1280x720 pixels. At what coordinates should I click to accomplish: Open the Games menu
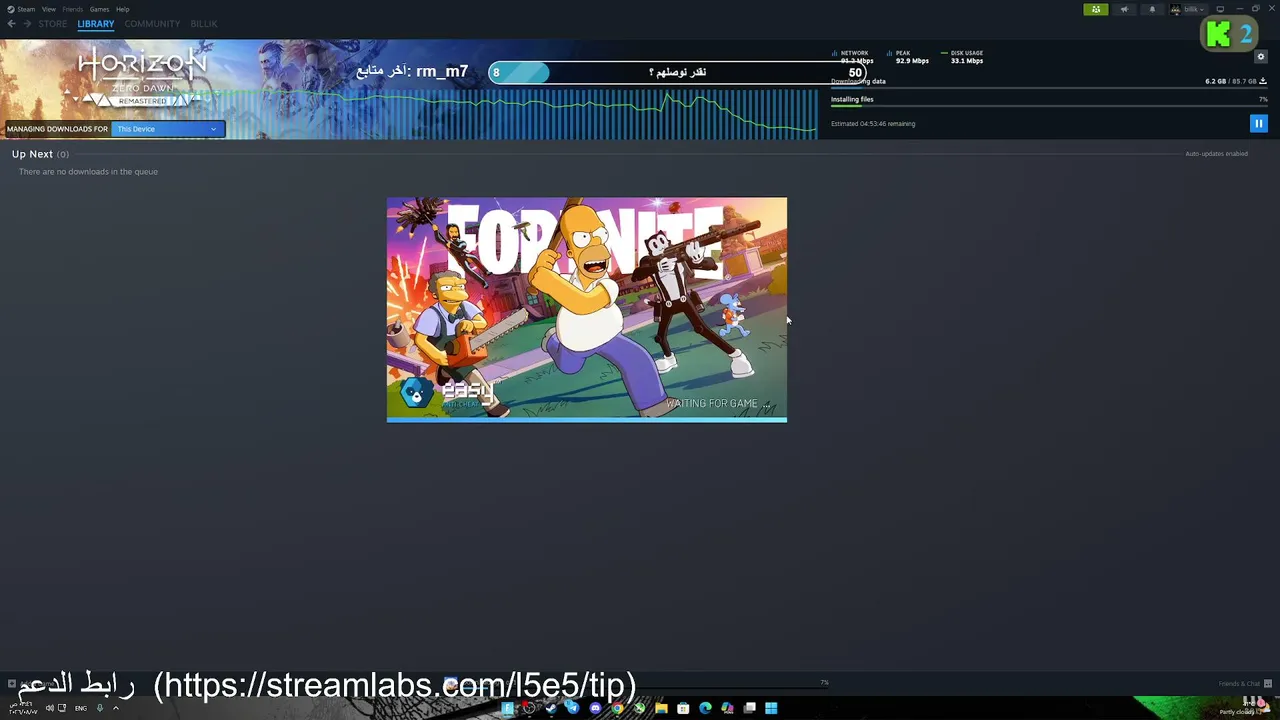(99, 9)
